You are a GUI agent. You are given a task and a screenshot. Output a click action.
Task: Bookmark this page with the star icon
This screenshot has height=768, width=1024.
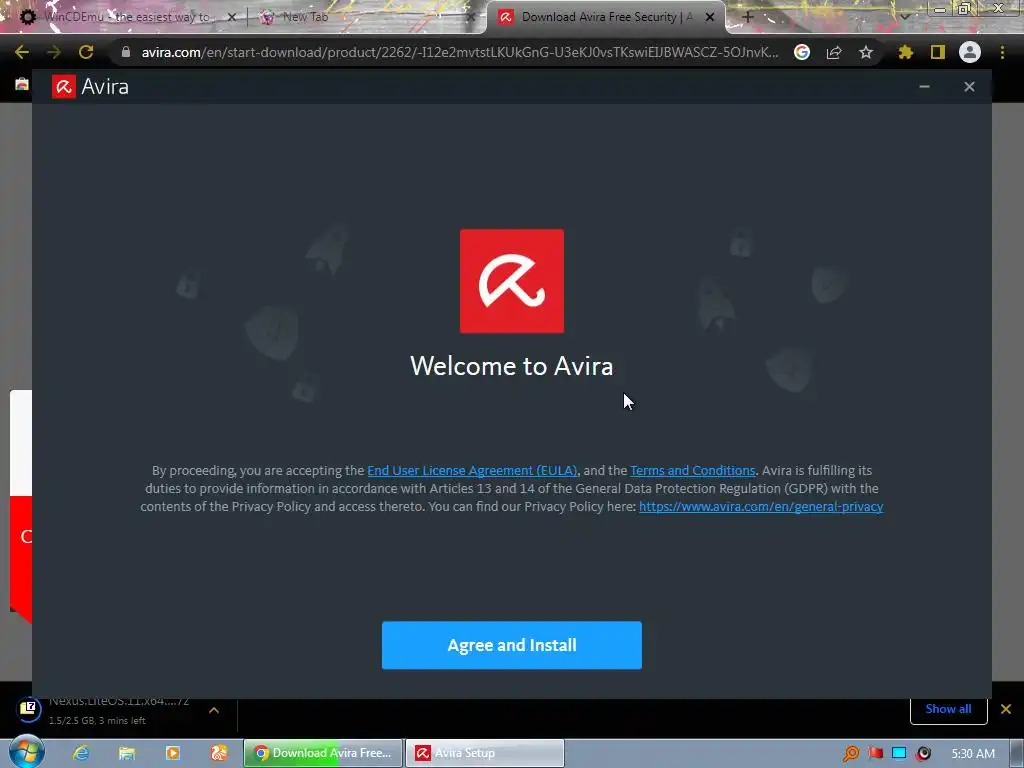coord(866,52)
